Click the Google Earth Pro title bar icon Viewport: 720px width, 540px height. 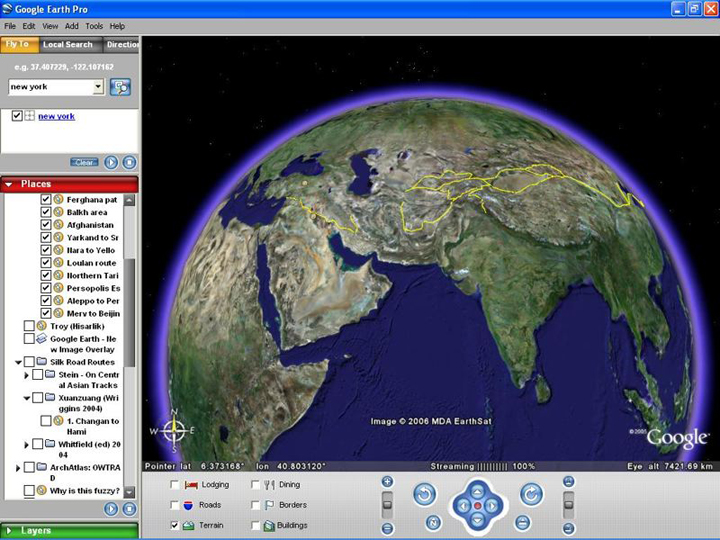pyautogui.click(x=7, y=9)
